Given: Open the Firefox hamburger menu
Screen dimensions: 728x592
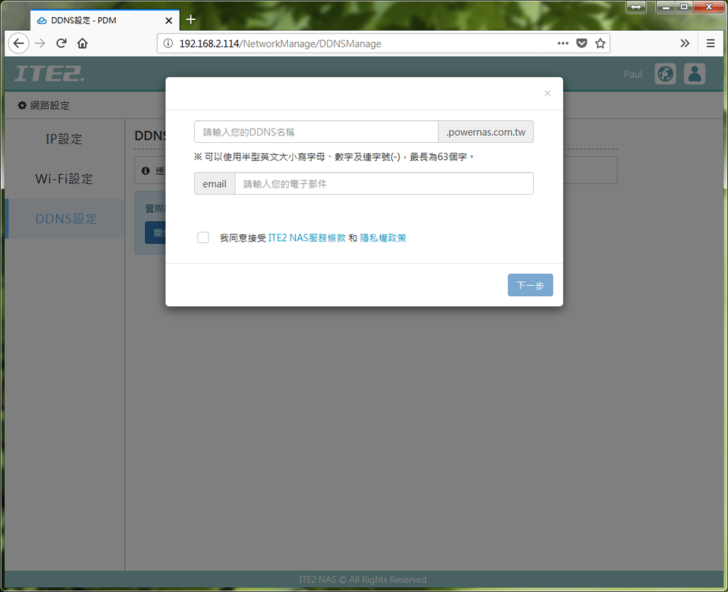Looking at the screenshot, I should pos(710,43).
